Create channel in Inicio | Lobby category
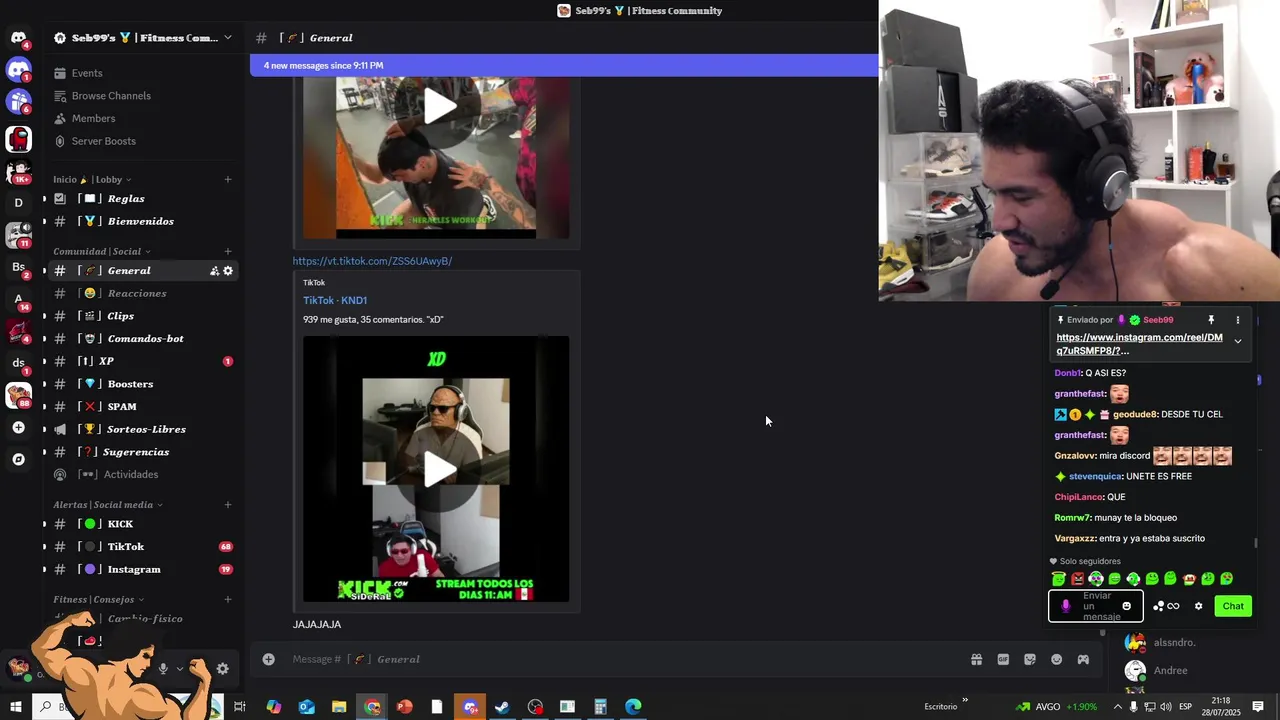This screenshot has width=1280, height=720. pyautogui.click(x=228, y=180)
